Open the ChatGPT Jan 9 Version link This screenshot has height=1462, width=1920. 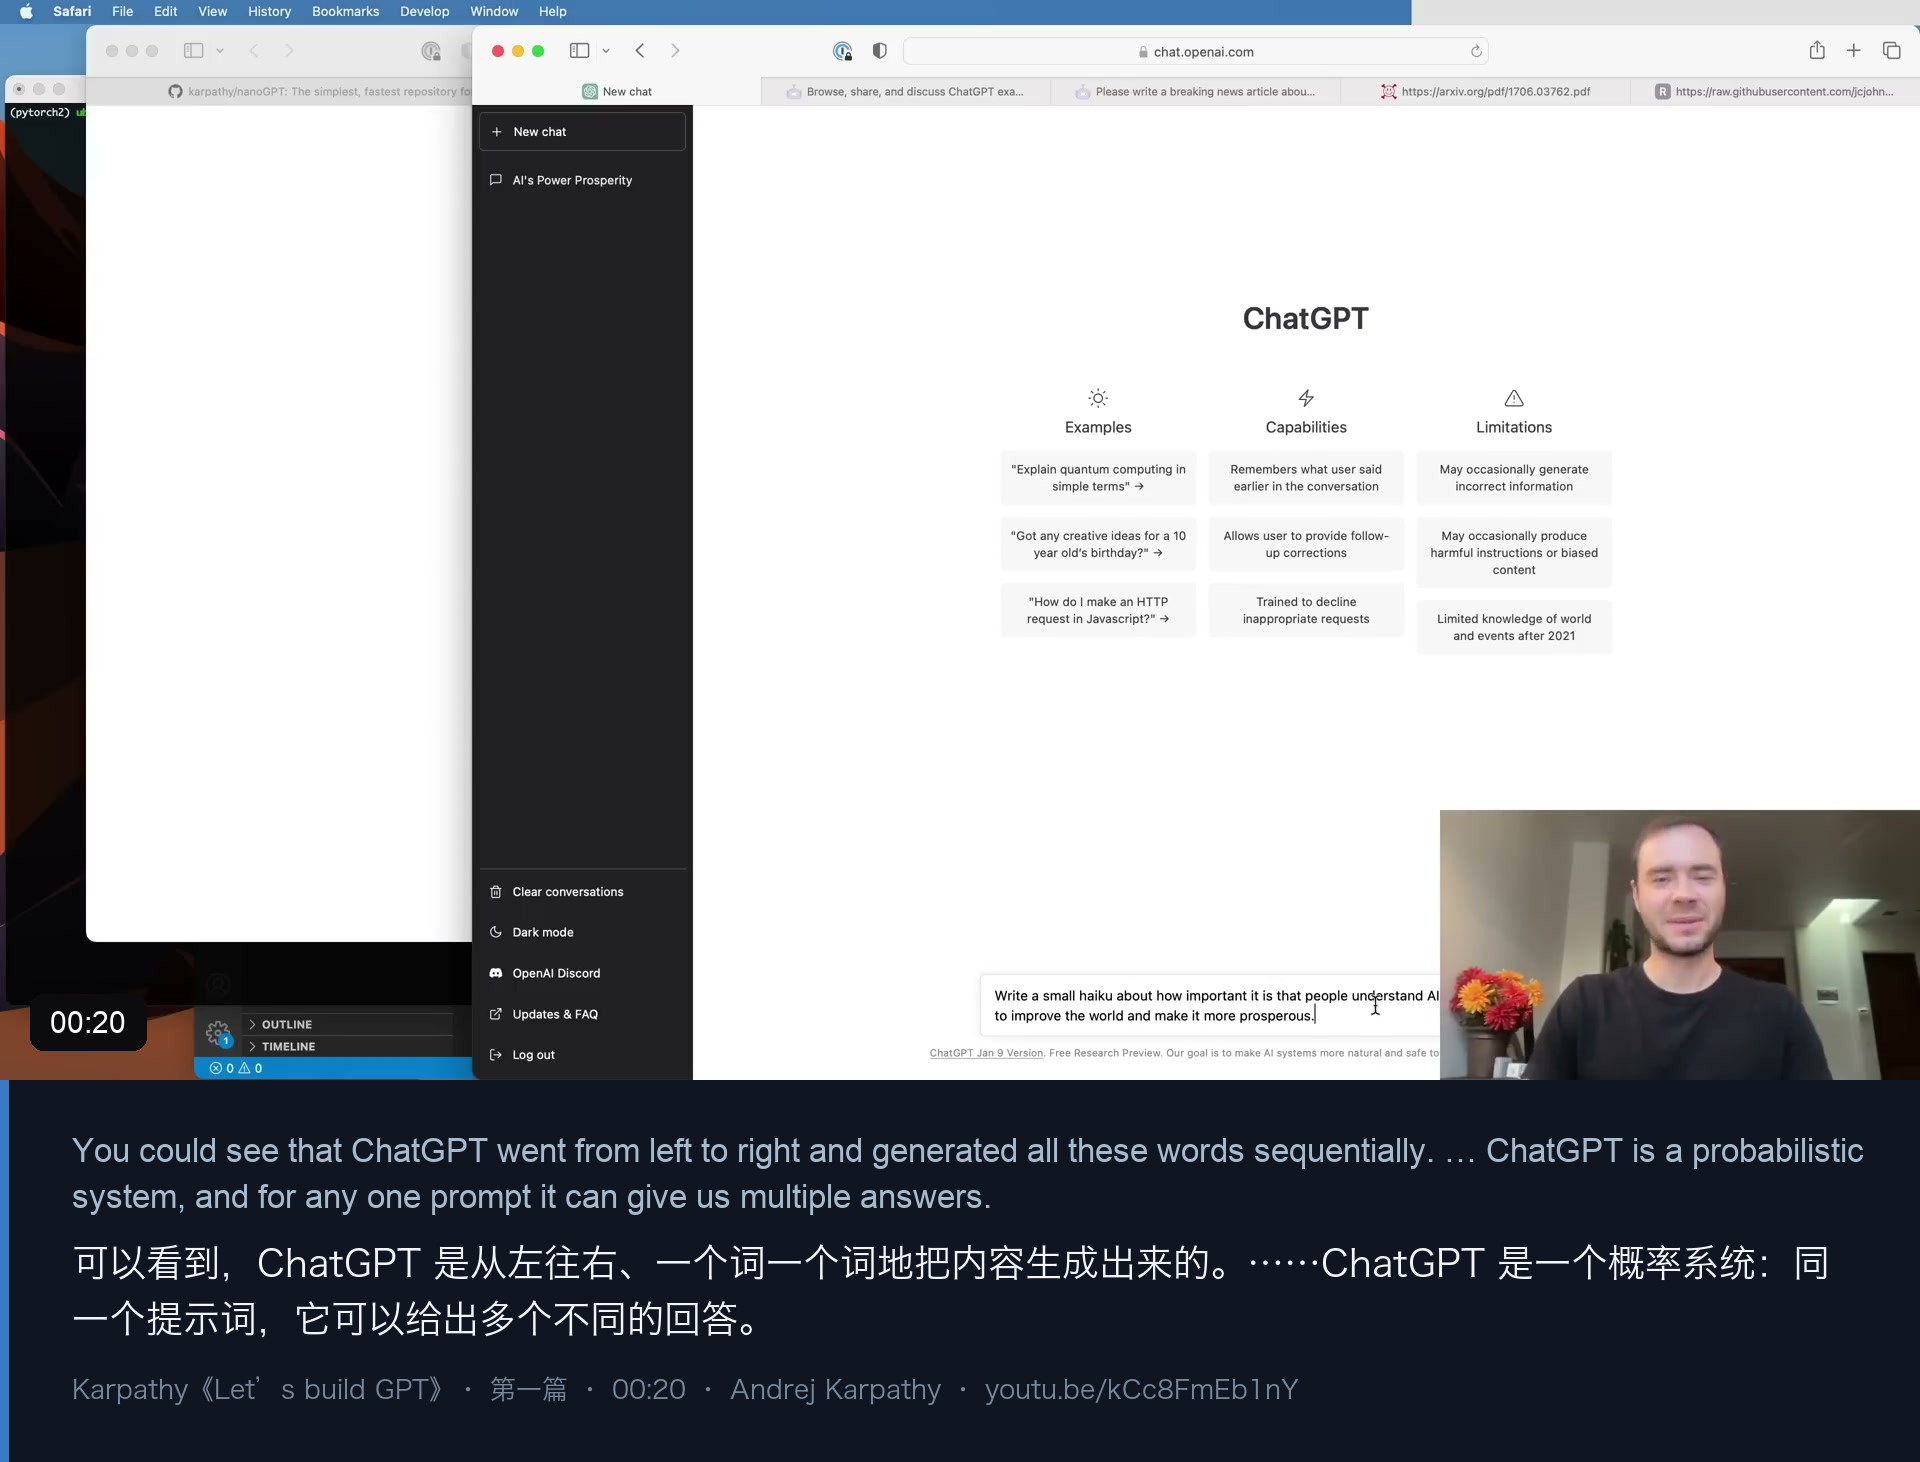986,1053
